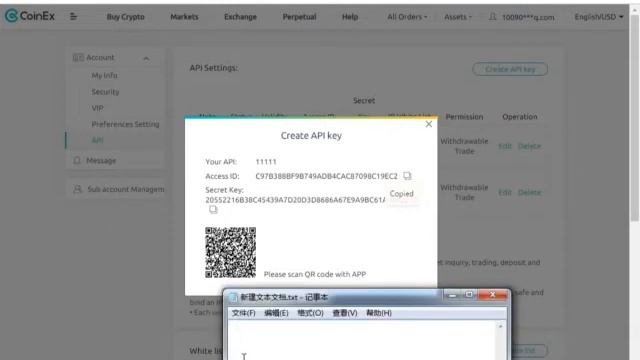Viewport: 640px width, 360px height.
Task: Click the API name 11111
Action: coord(266,162)
